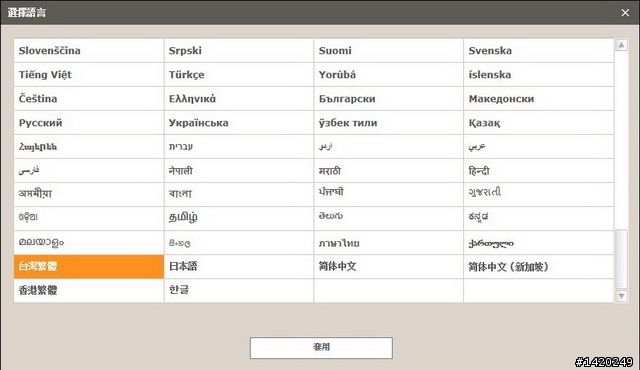640x370 pixels.
Task: Select the Hindi हिन्दी cell
Action: click(x=539, y=171)
